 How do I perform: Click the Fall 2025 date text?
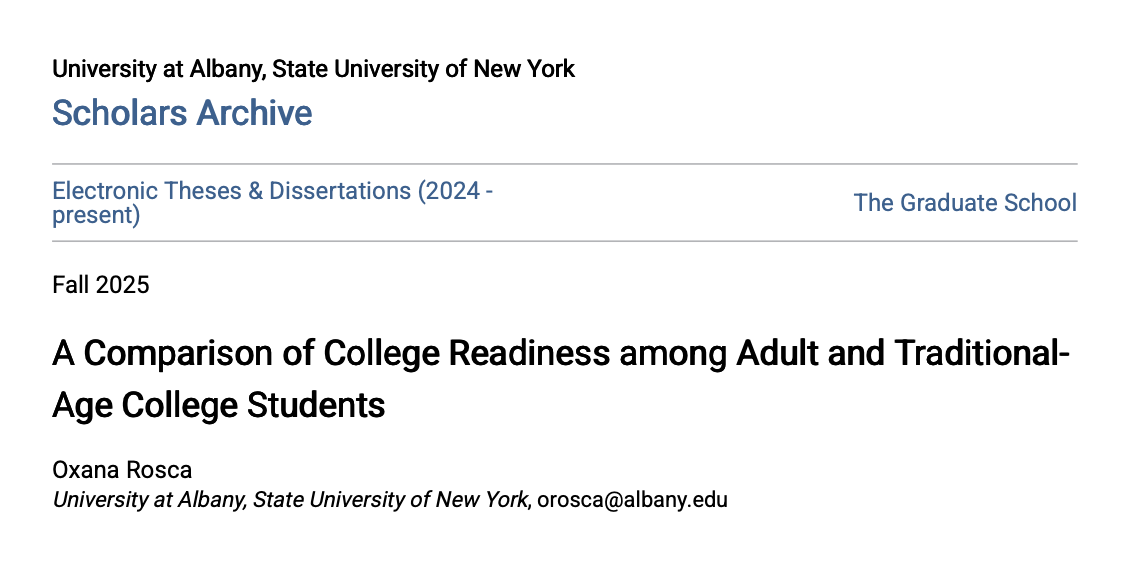point(100,285)
